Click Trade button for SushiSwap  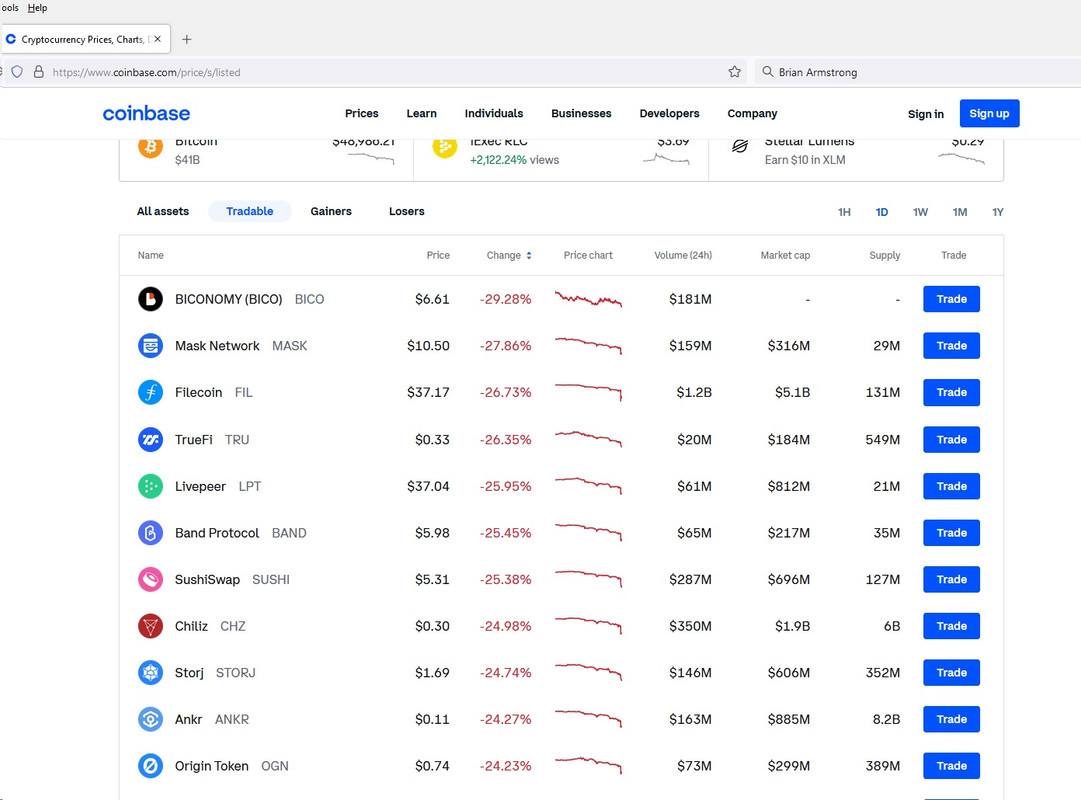(x=951, y=579)
